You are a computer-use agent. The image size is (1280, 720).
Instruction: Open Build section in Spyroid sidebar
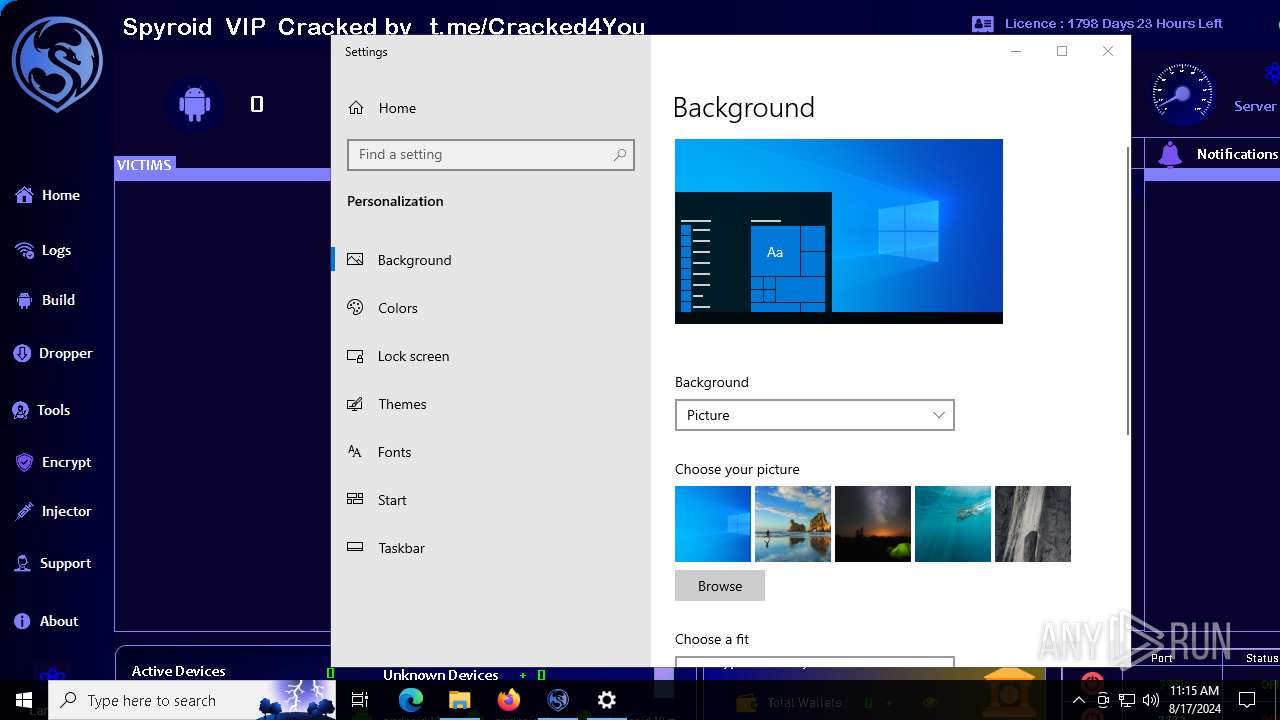[x=45, y=300]
